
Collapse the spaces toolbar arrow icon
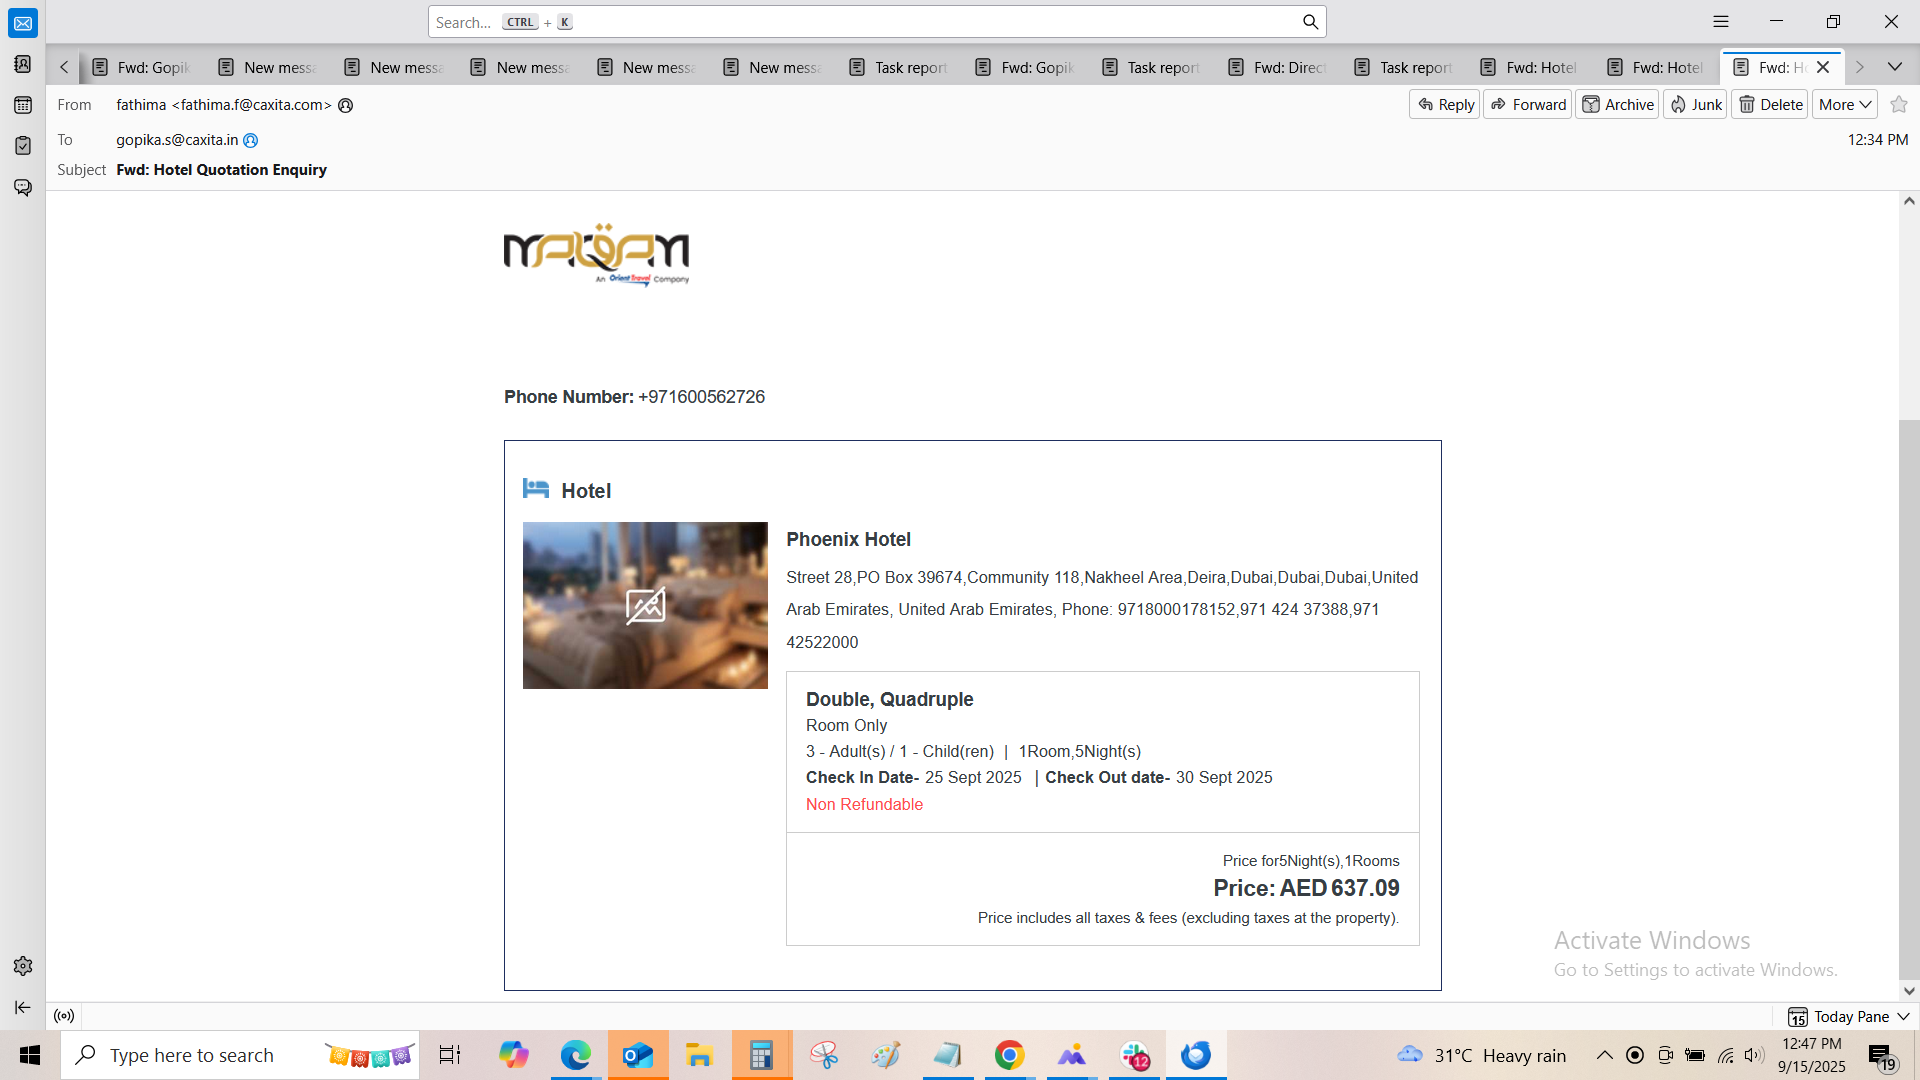(x=22, y=1007)
